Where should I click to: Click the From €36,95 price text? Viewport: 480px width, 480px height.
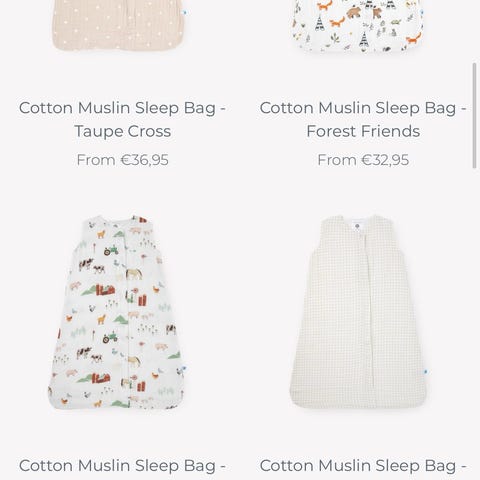[x=122, y=160]
